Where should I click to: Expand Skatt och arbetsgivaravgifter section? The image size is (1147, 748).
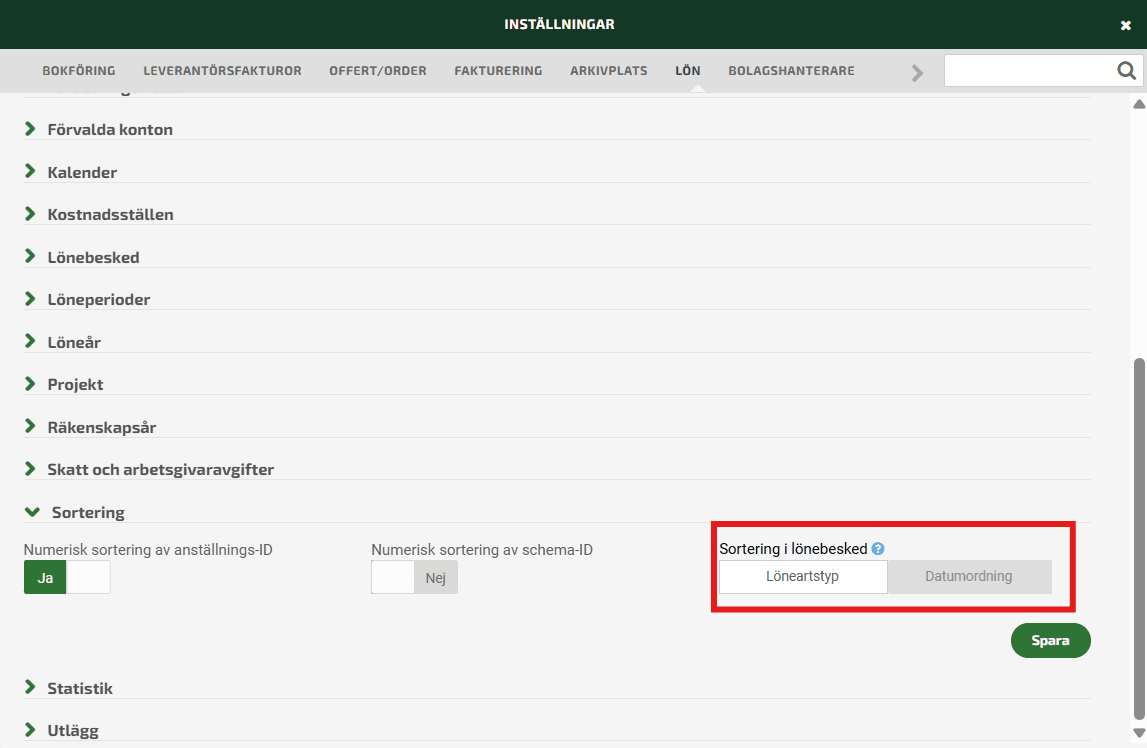[160, 470]
